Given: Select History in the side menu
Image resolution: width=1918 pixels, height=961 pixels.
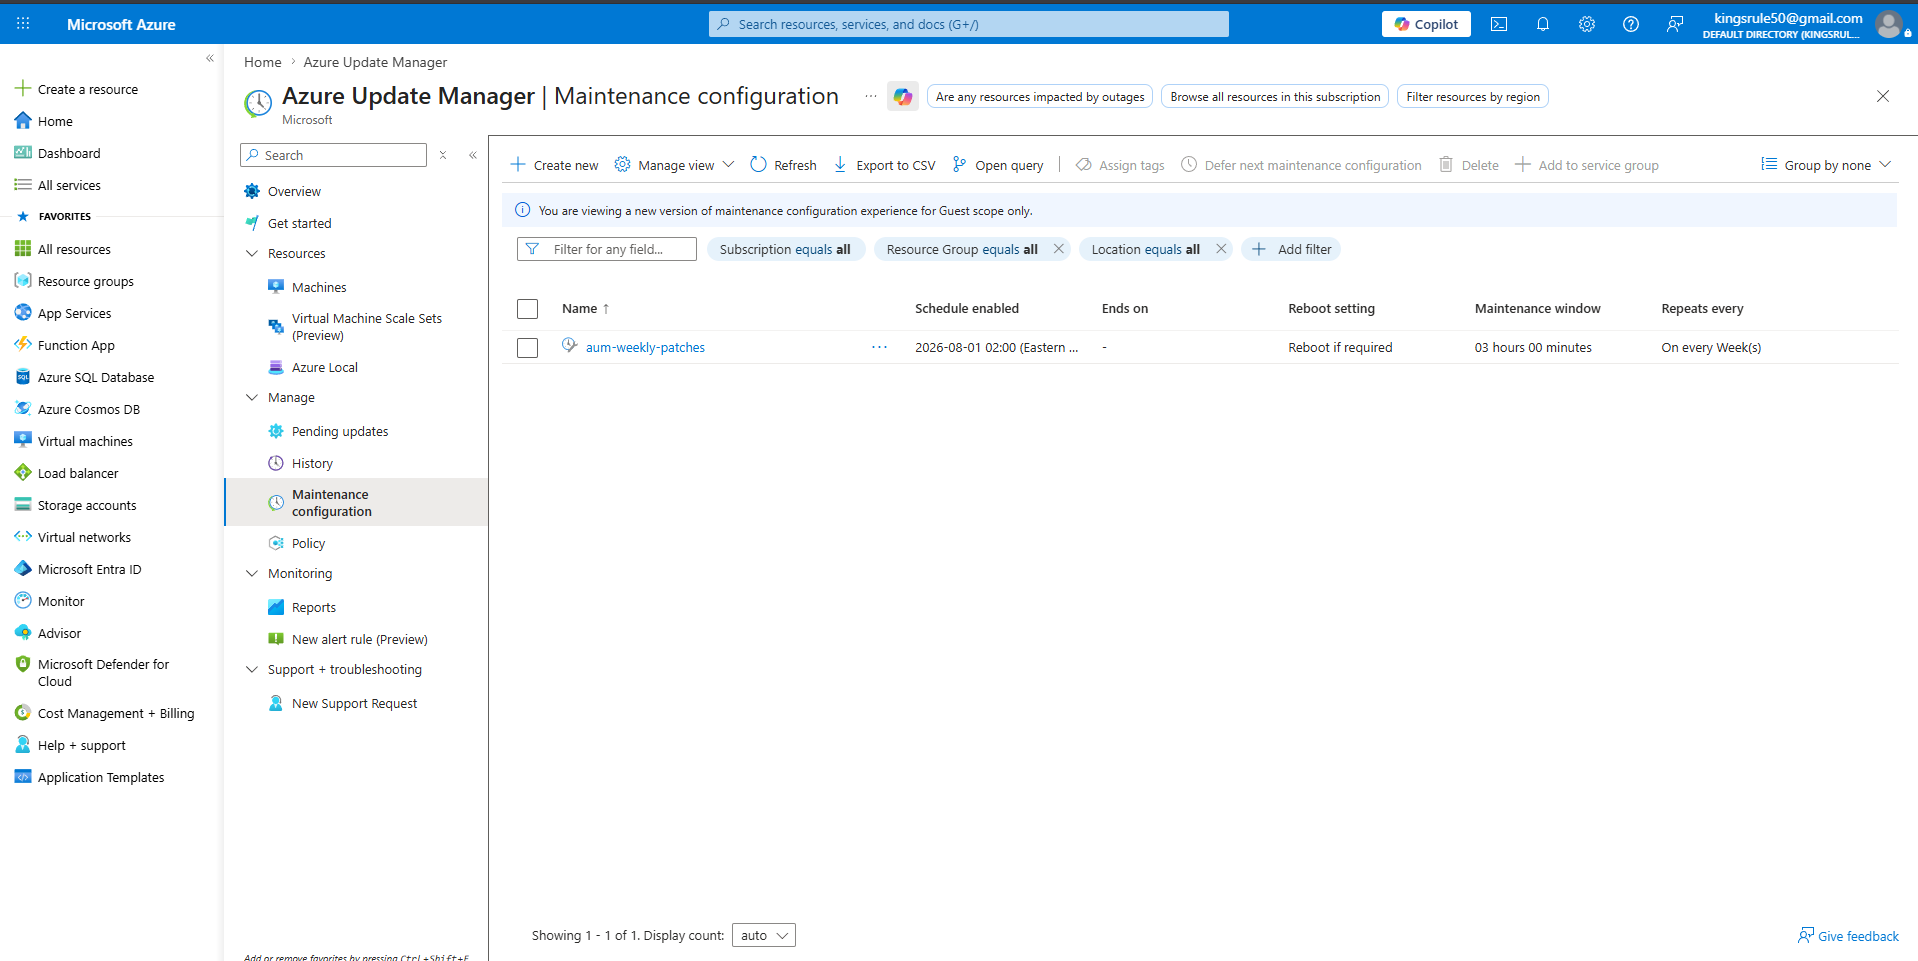Looking at the screenshot, I should [312, 463].
